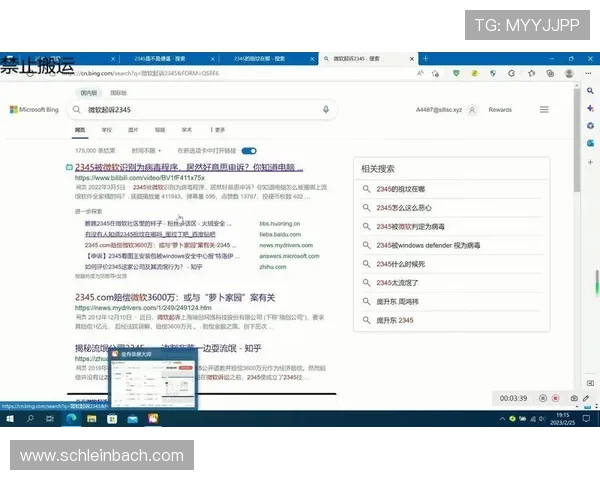
Task: Click the Read aloud icon in address bar
Action: pos(420,73)
